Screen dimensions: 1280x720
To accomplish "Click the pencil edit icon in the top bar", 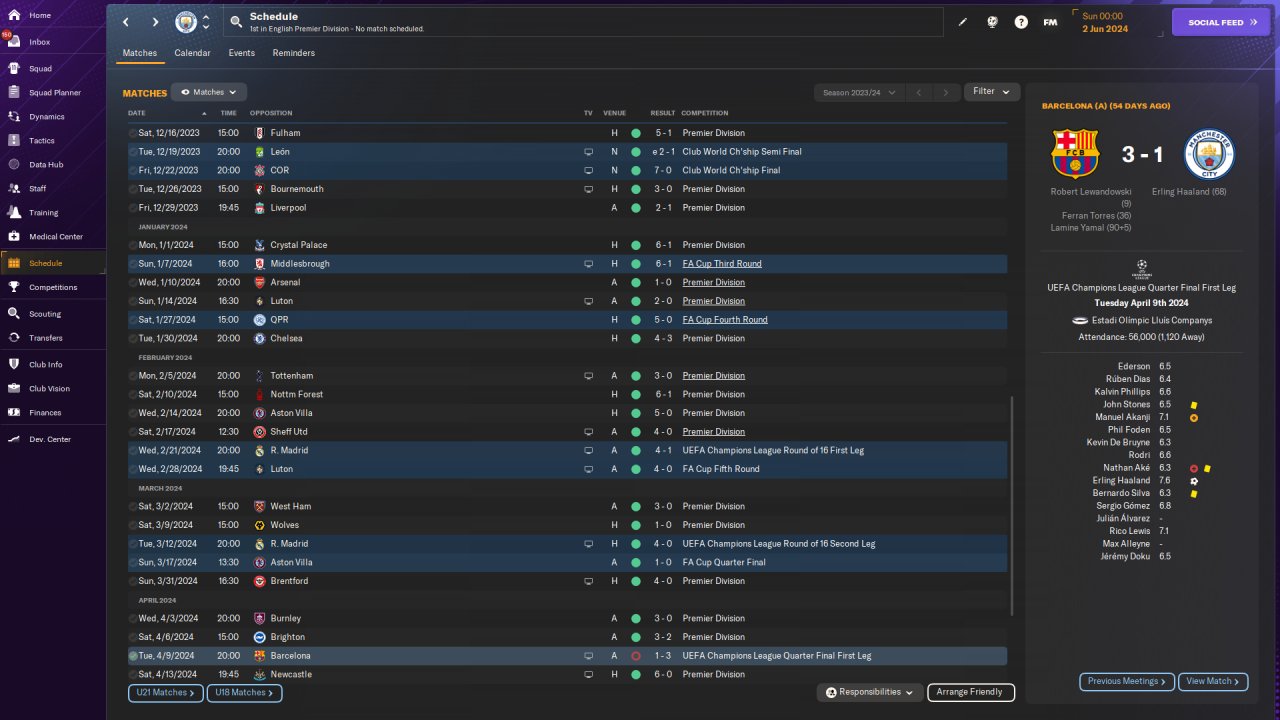I will 963,22.
